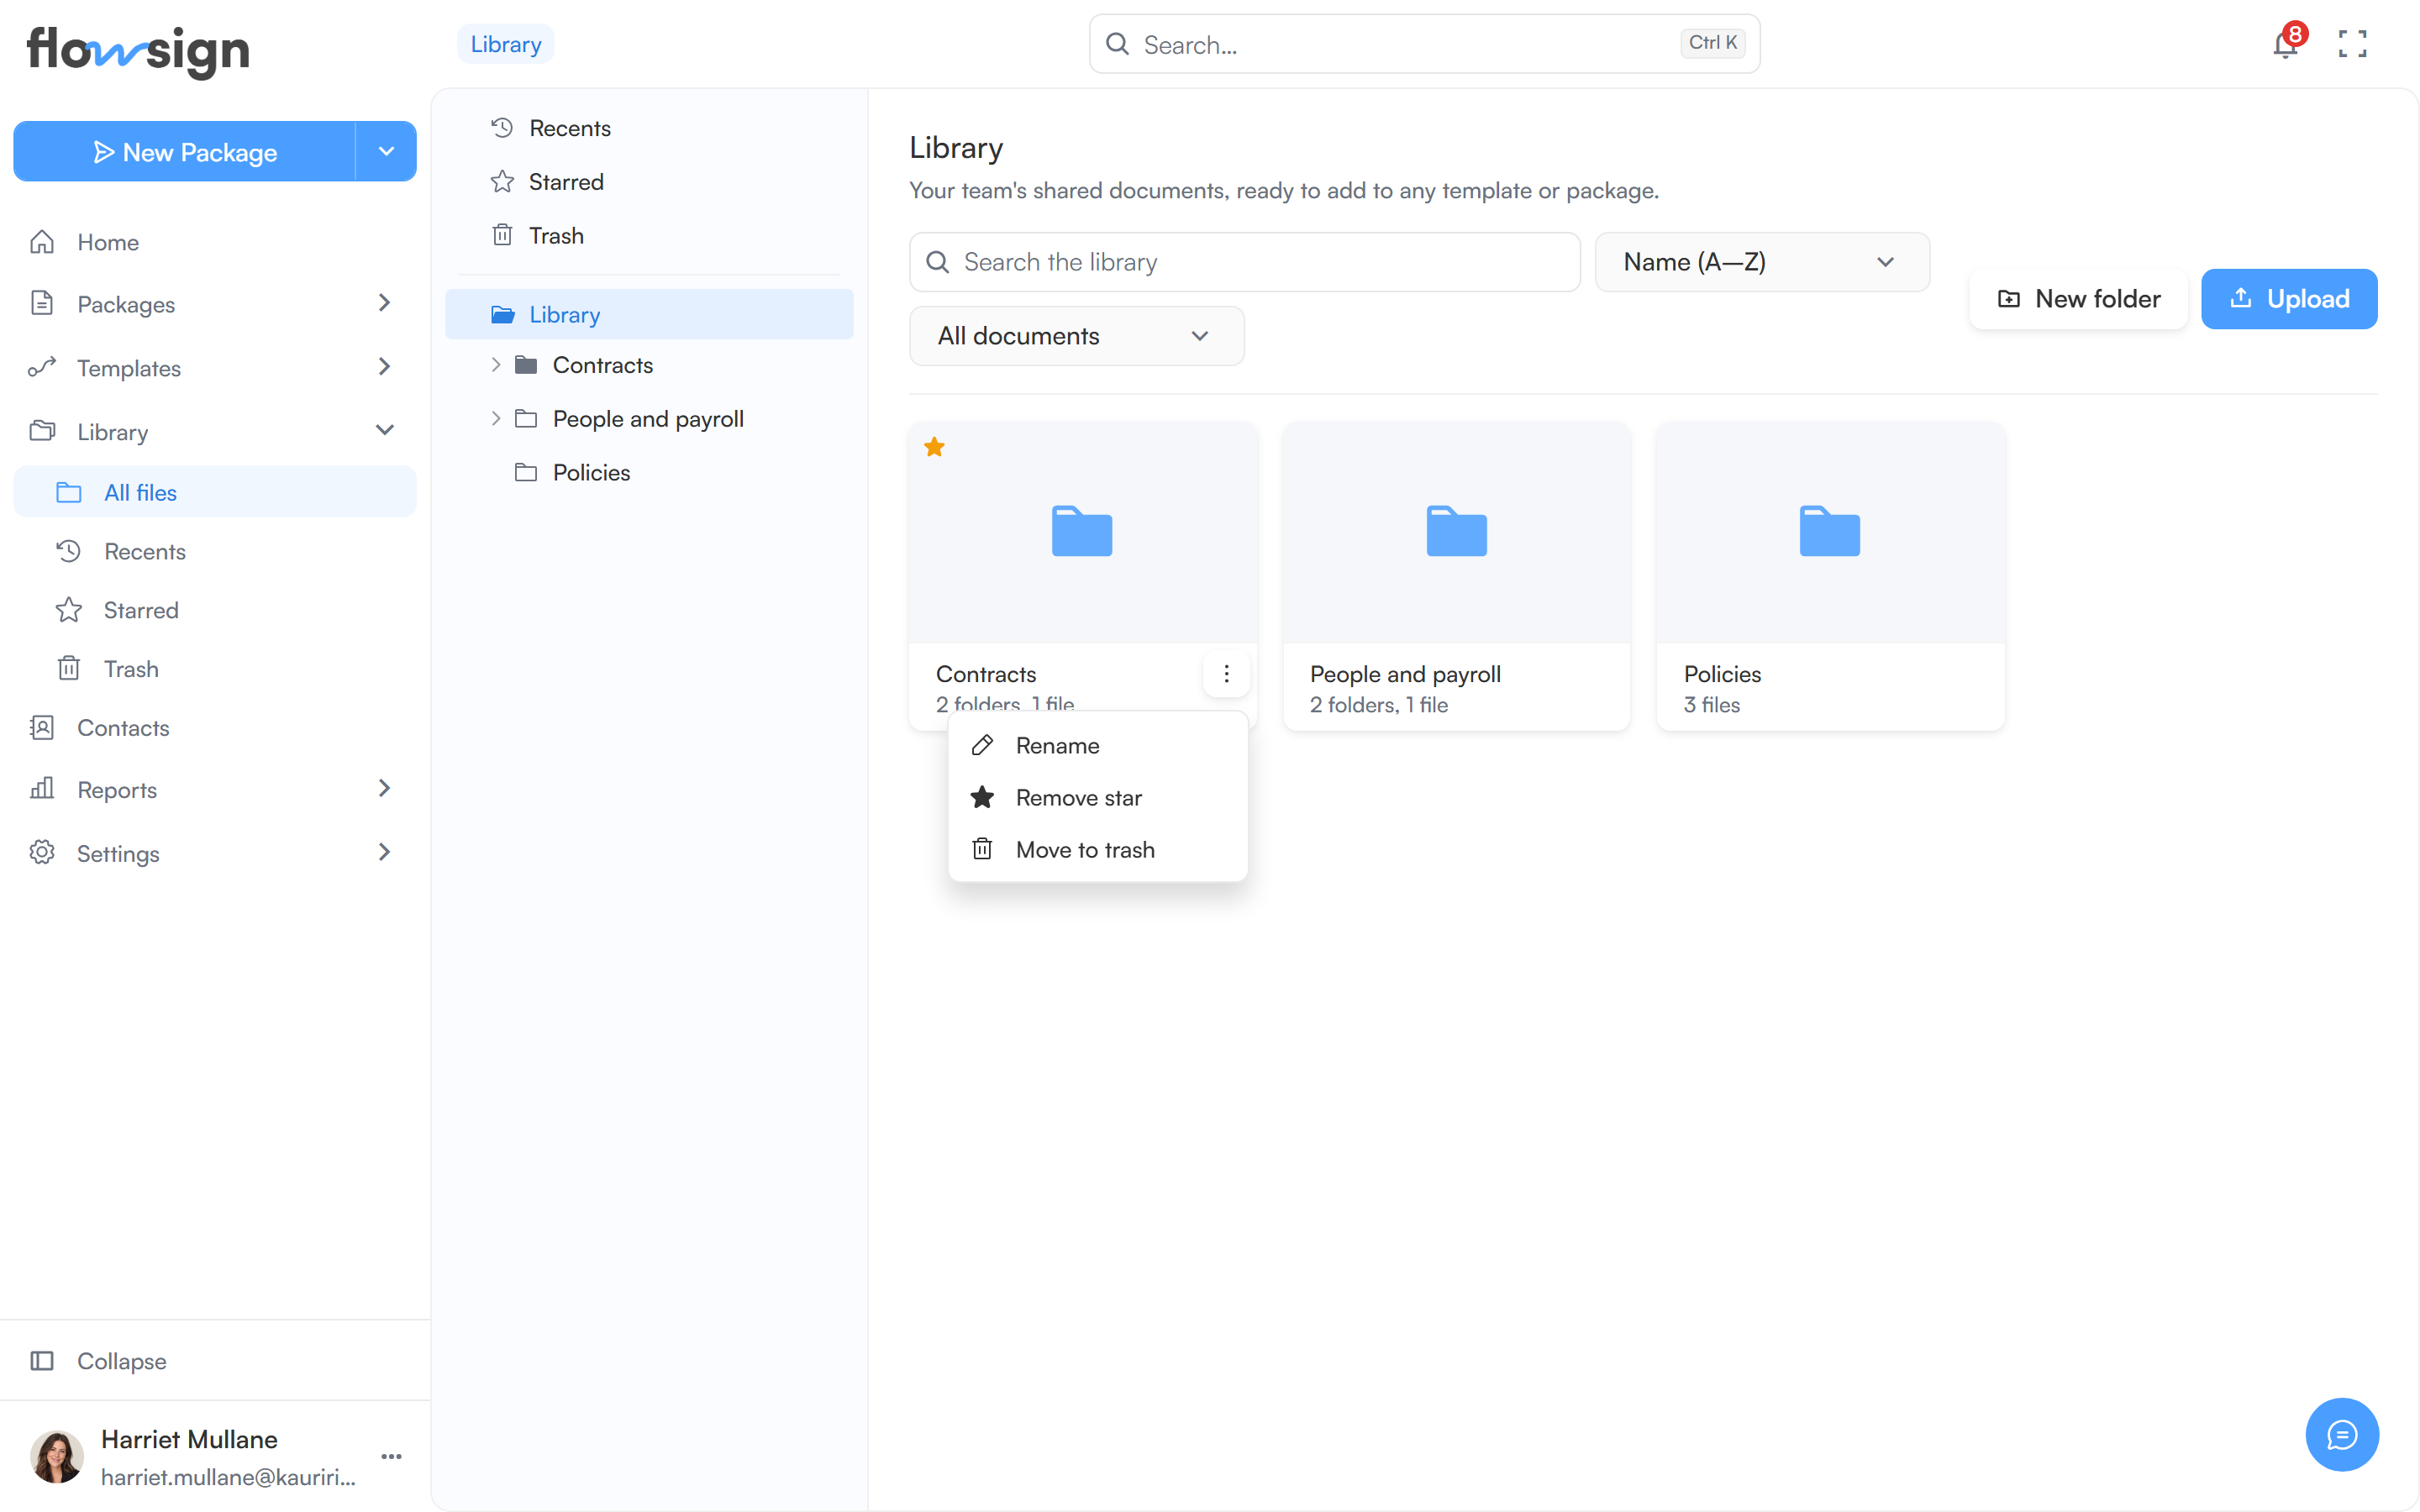The width and height of the screenshot is (2420, 1512).
Task: Toggle fullscreen mode icon
Action: pos(2352,44)
